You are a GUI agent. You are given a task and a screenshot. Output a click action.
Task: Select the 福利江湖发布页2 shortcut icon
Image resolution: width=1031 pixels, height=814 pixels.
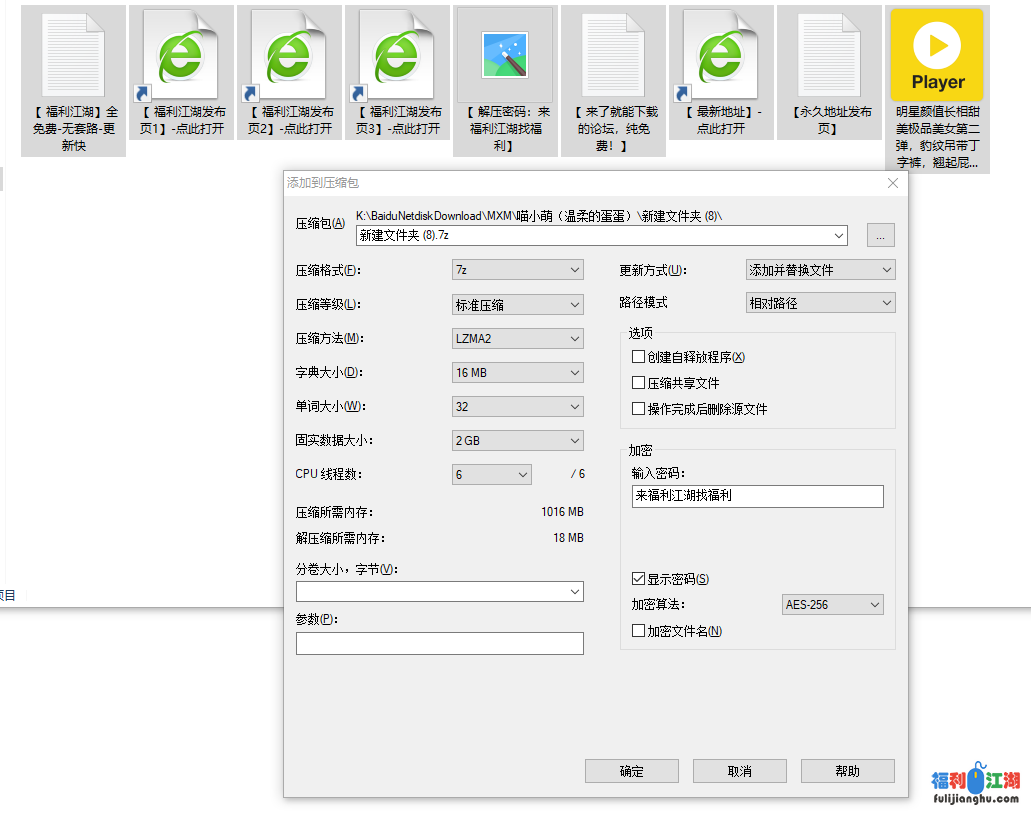(290, 55)
